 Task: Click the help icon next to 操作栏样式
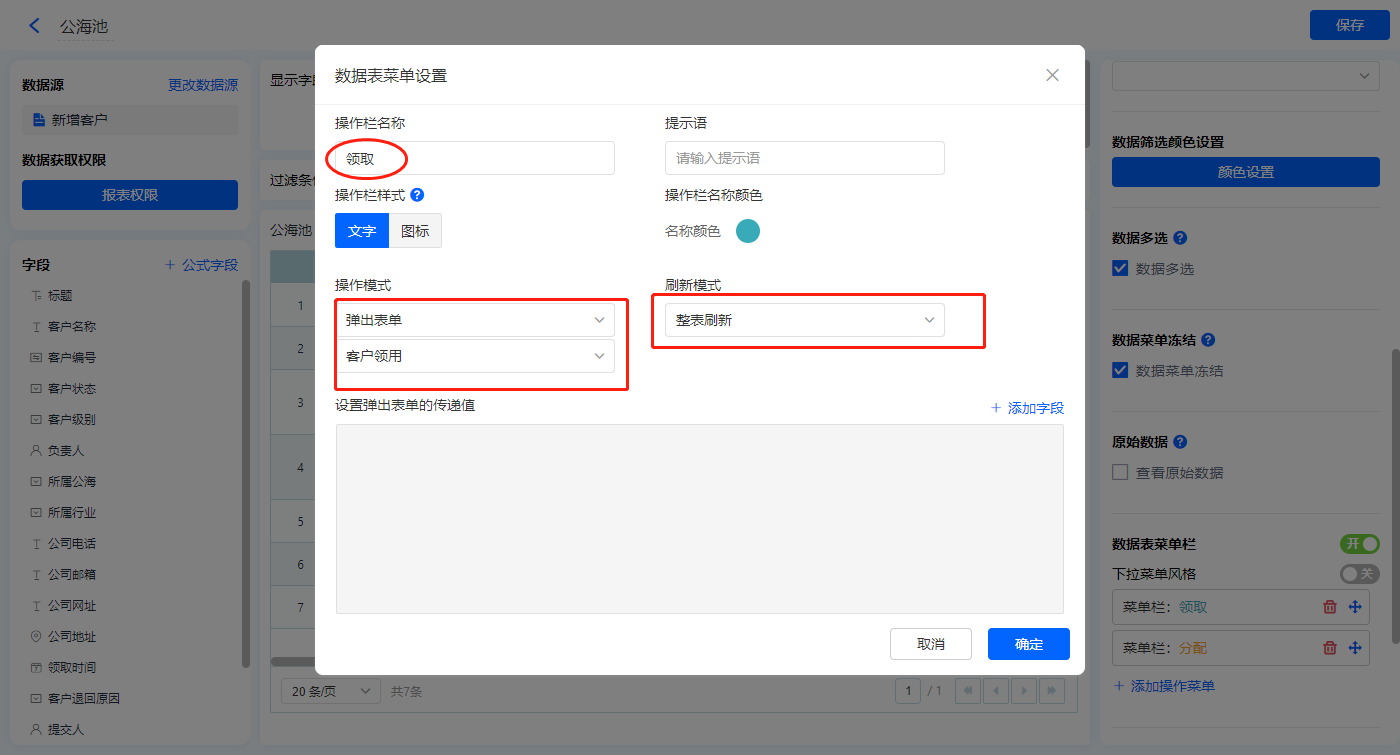pos(417,195)
